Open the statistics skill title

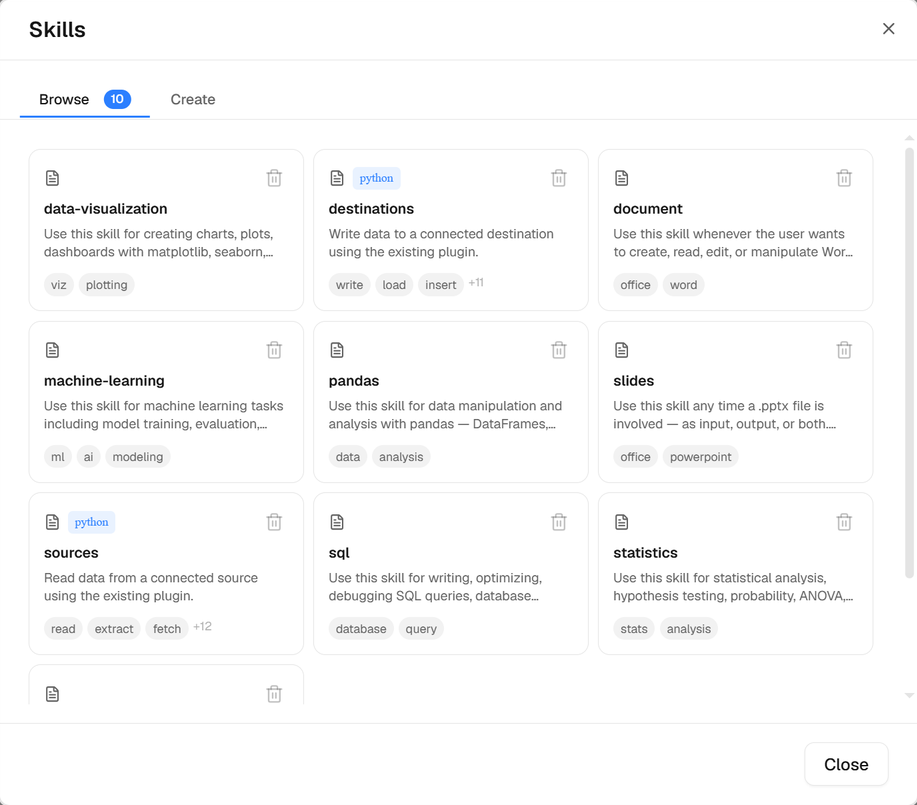point(645,553)
